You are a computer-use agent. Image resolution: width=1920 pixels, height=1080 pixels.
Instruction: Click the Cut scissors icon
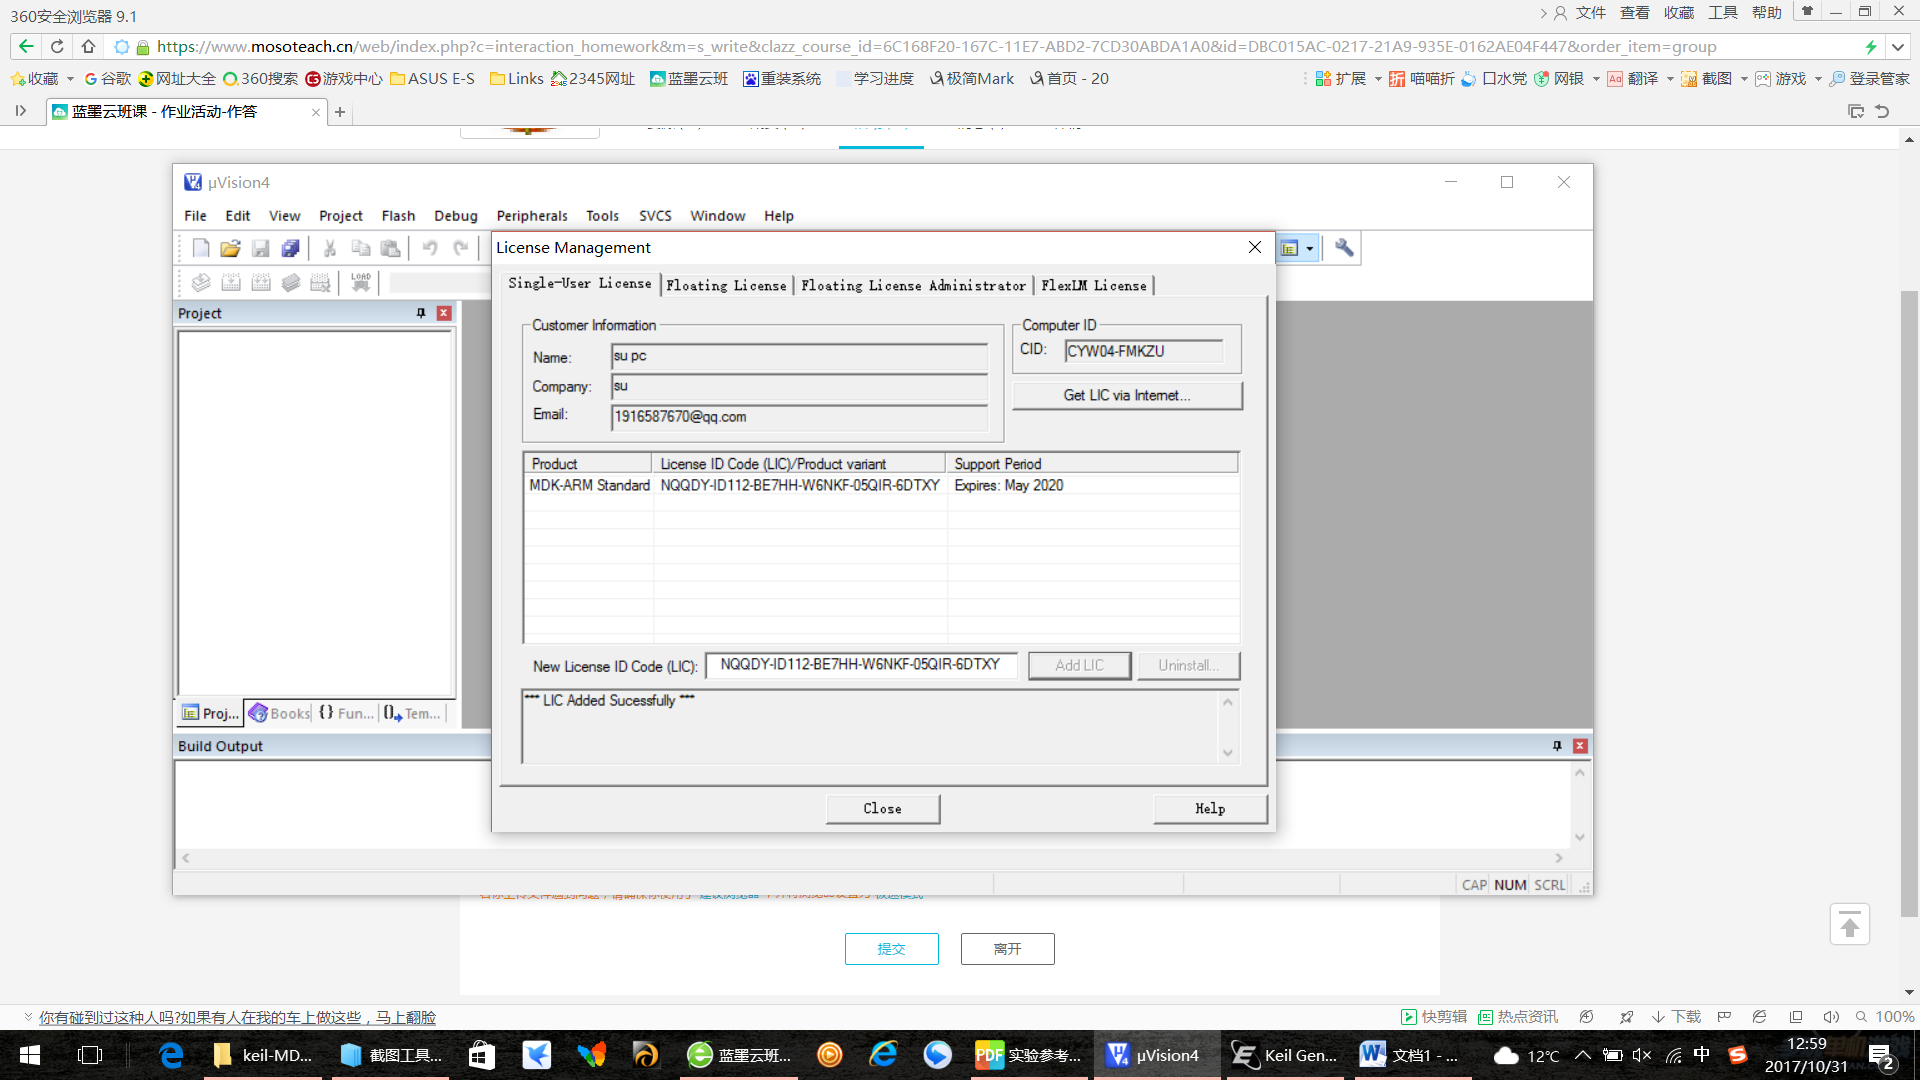pyautogui.click(x=330, y=248)
